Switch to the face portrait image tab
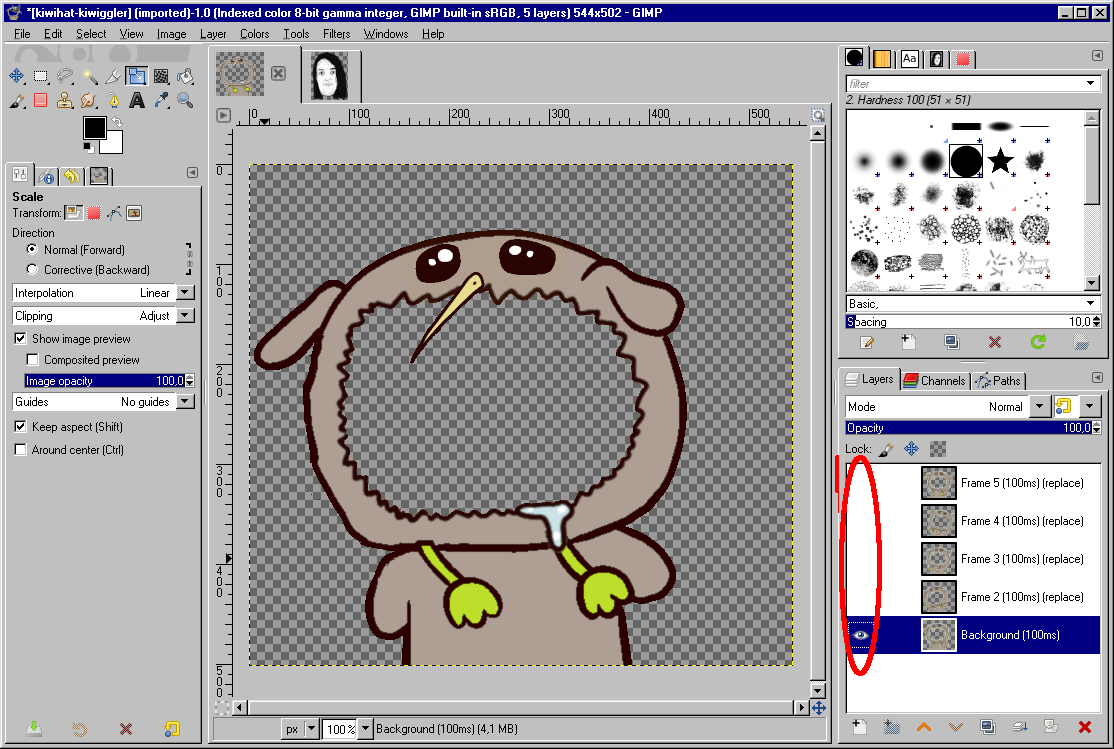Viewport: 1114px width, 749px height. (x=330, y=75)
